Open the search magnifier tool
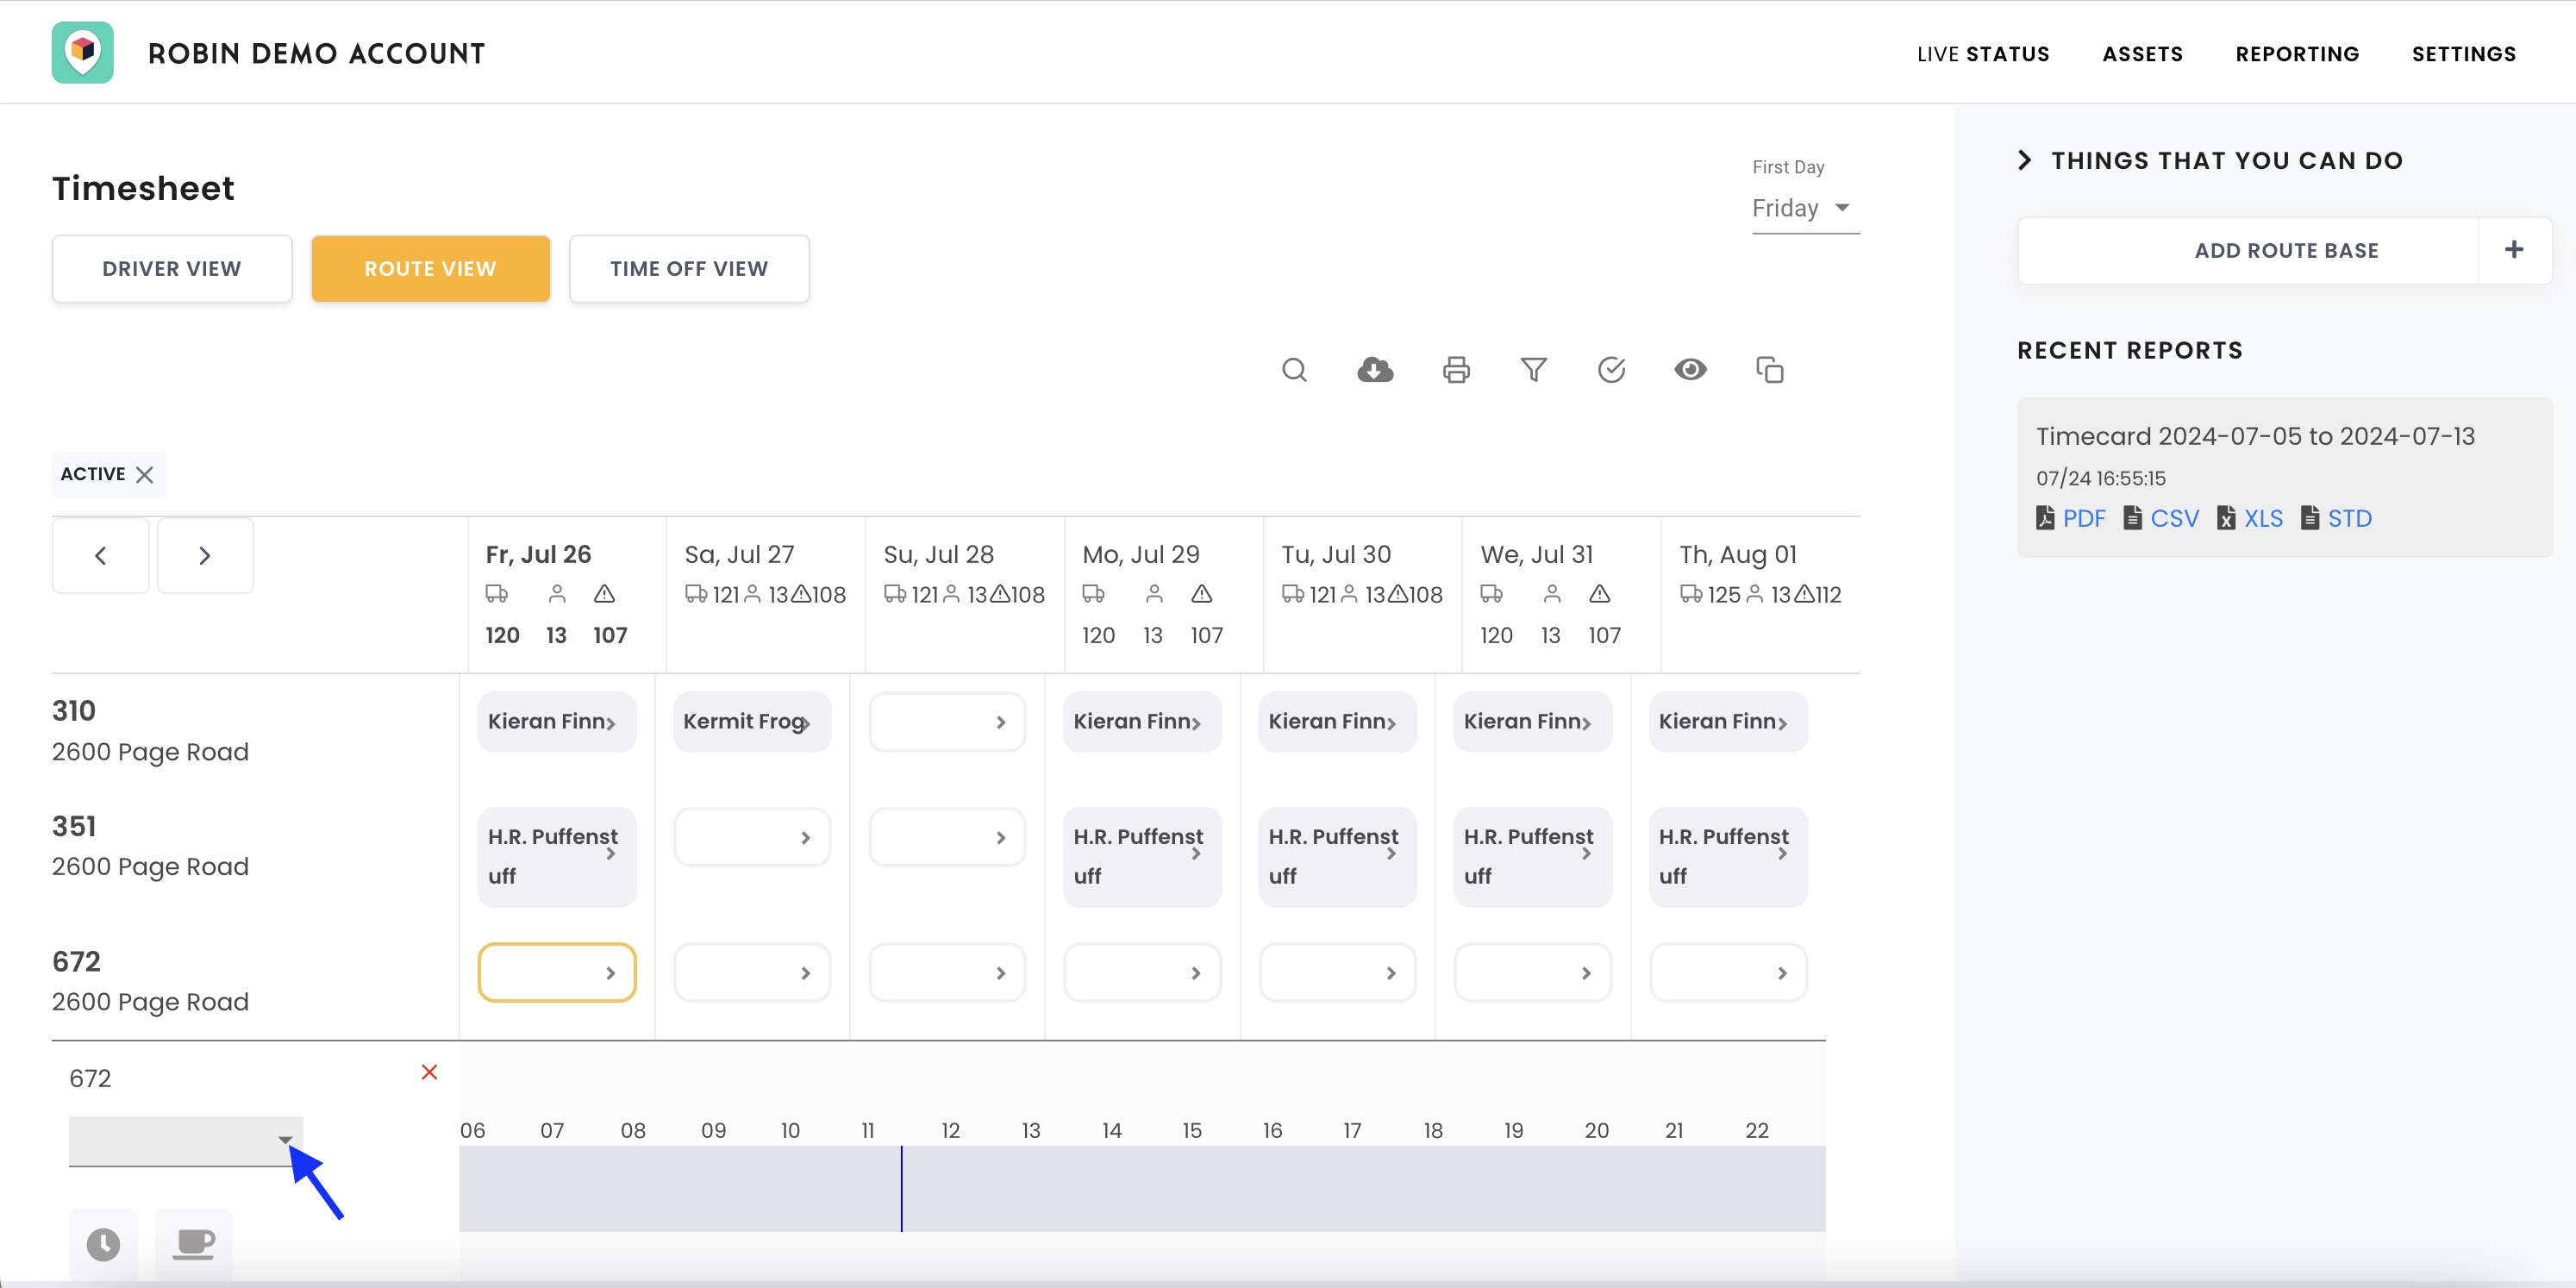Image resolution: width=2576 pixels, height=1288 pixels. tap(1294, 370)
